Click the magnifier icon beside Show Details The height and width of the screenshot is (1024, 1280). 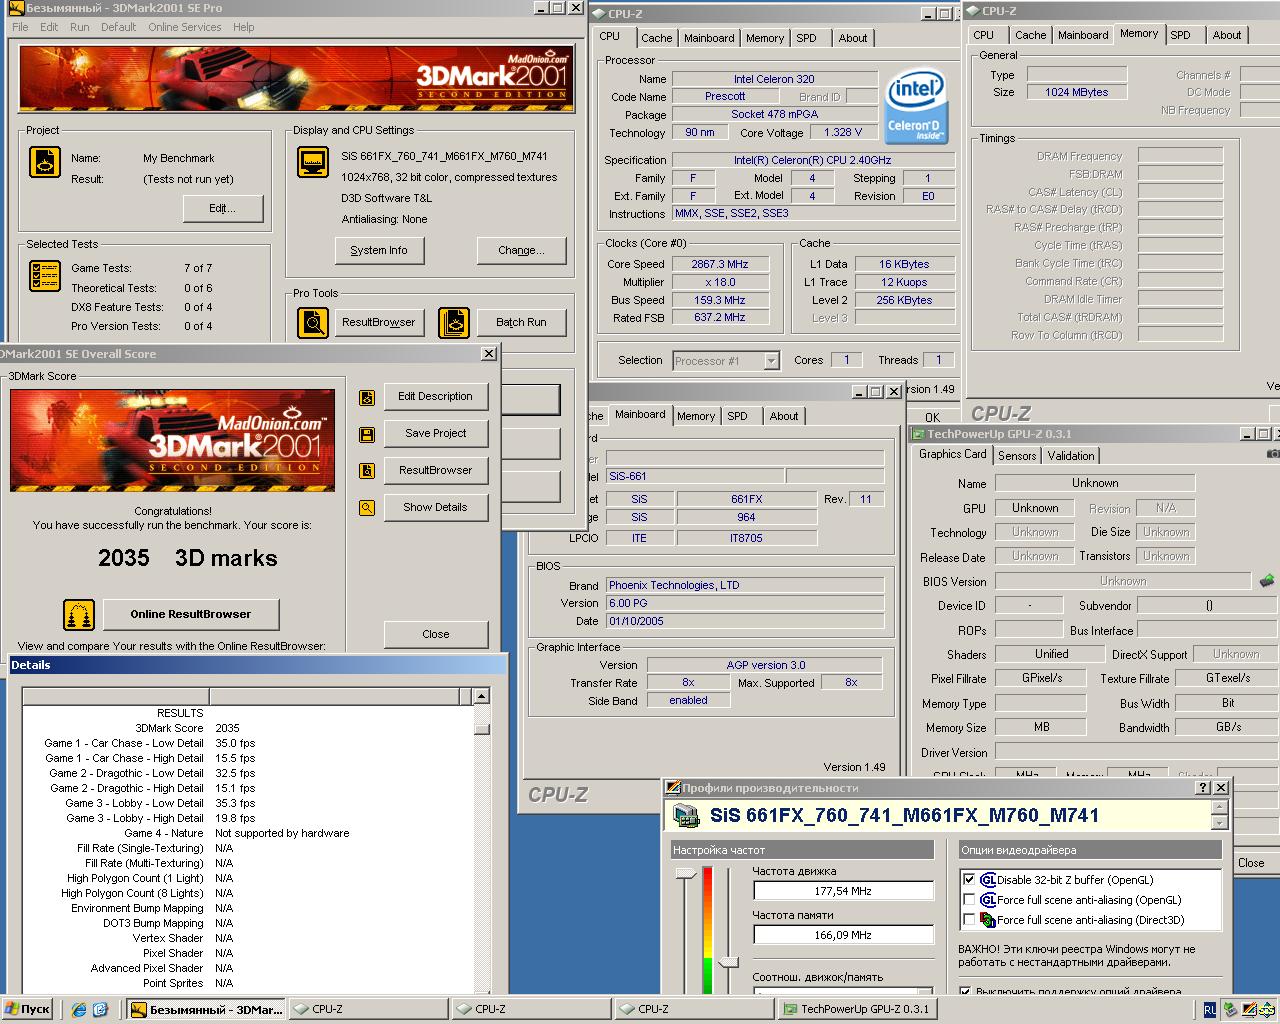367,508
